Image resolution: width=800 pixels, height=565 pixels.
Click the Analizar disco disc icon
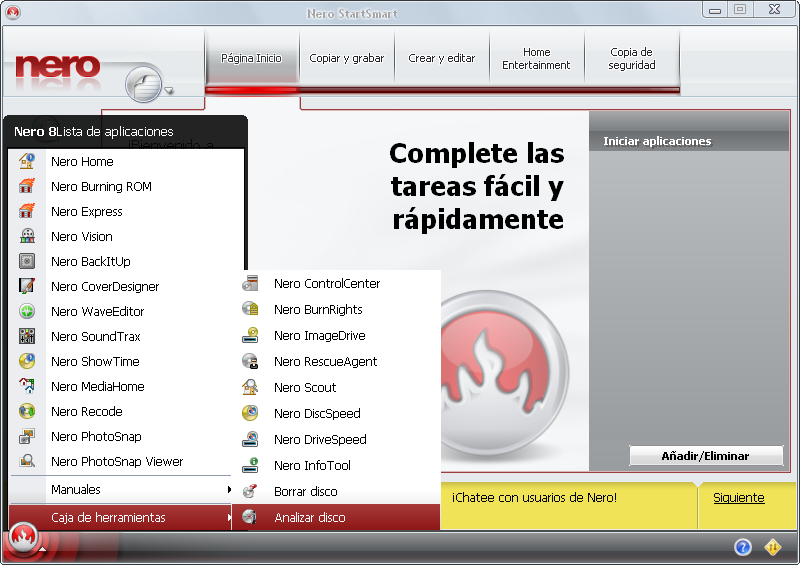(x=250, y=518)
